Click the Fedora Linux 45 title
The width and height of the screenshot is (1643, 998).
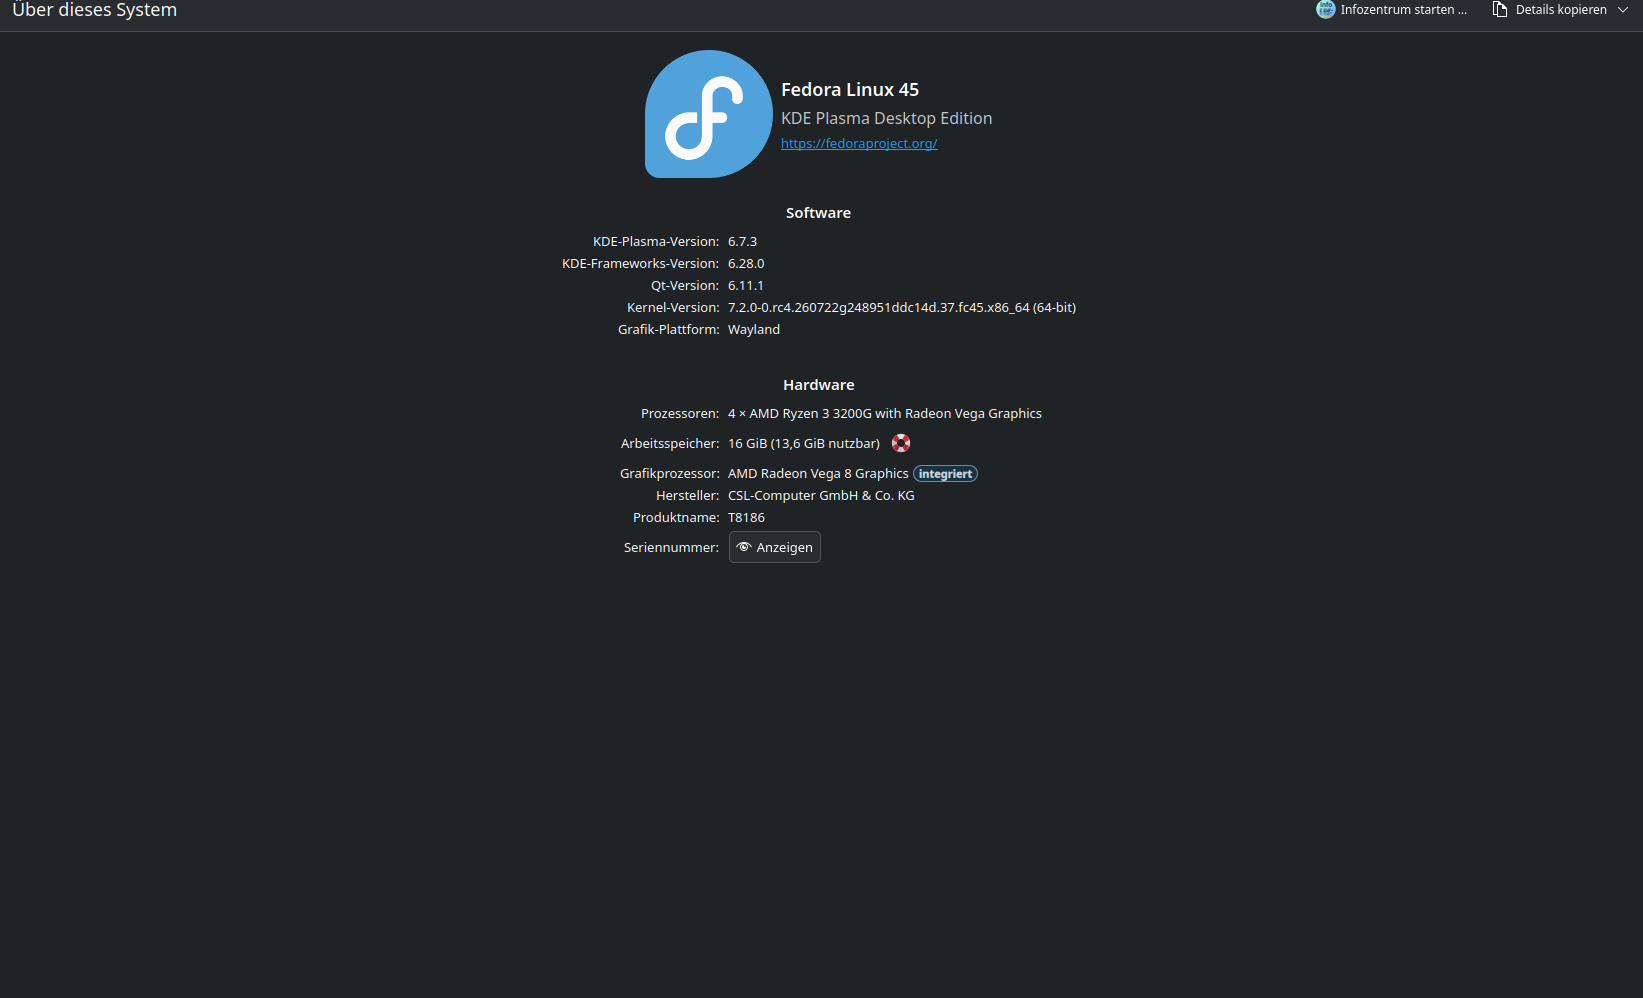pos(850,90)
